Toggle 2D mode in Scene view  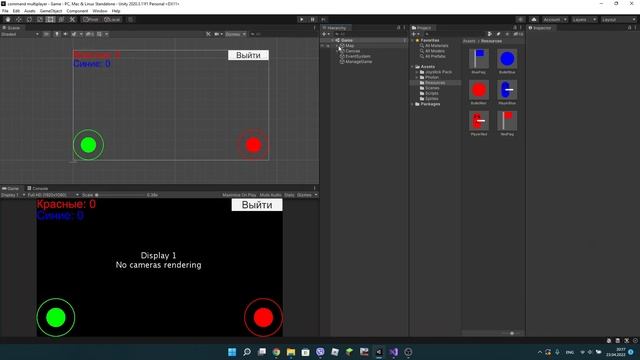click(47, 34)
